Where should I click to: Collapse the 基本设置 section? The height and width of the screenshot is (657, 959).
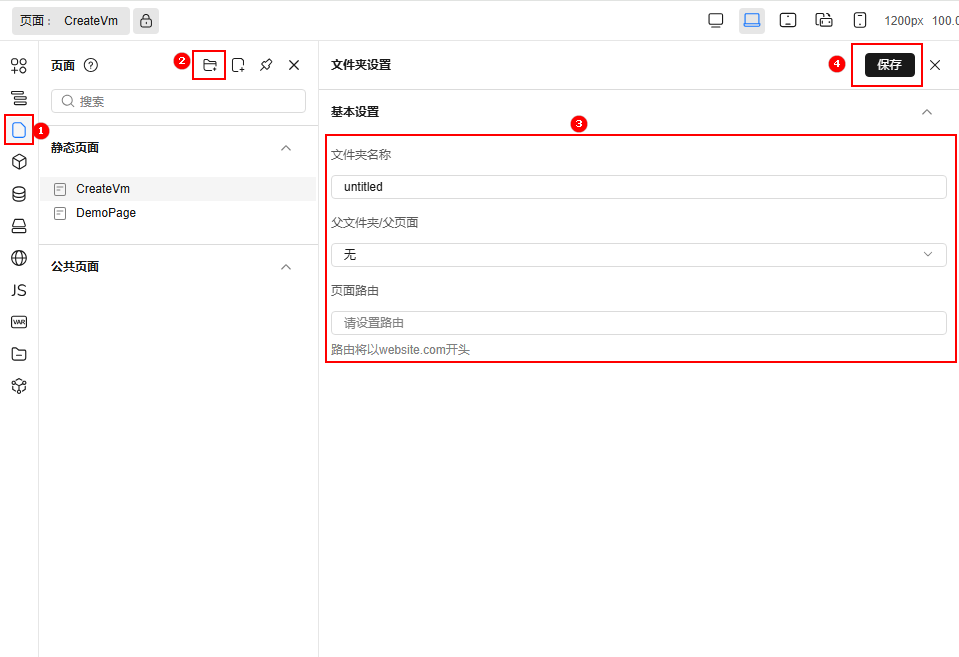tap(927, 112)
